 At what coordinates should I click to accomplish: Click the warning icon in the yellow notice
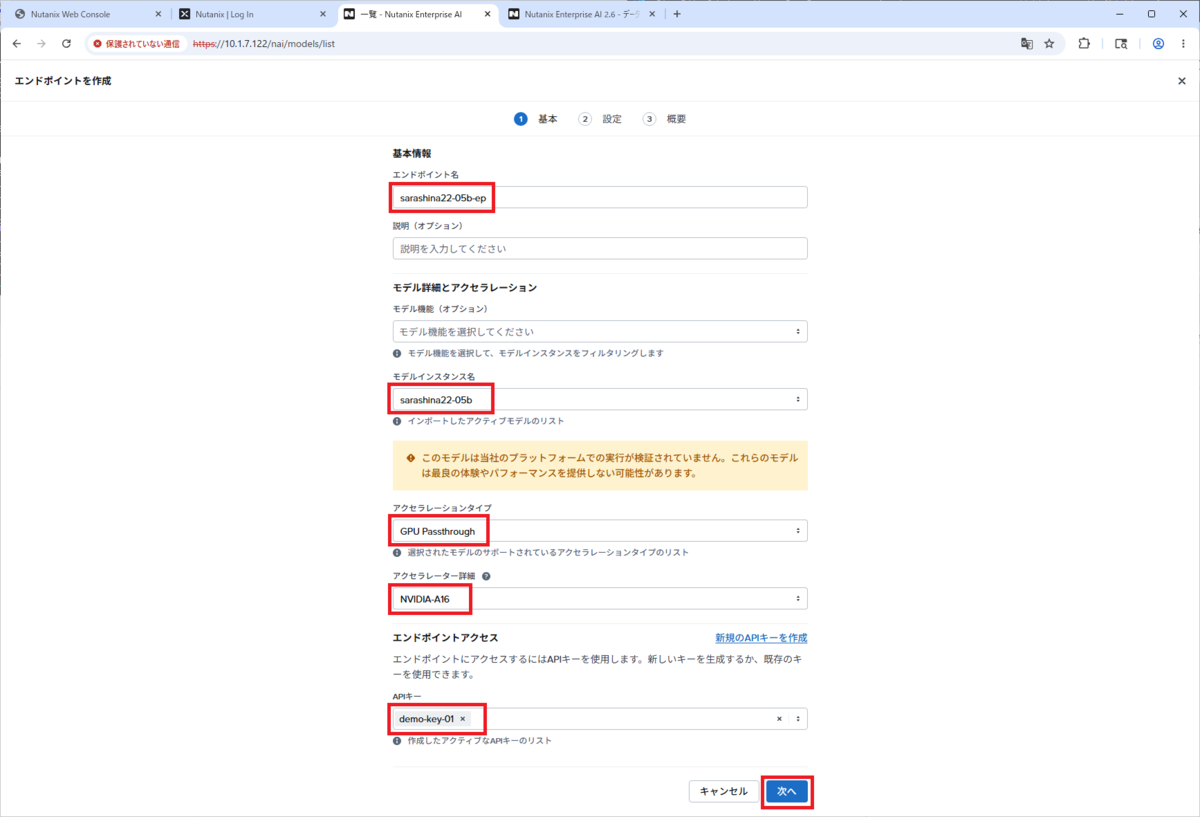click(410, 458)
